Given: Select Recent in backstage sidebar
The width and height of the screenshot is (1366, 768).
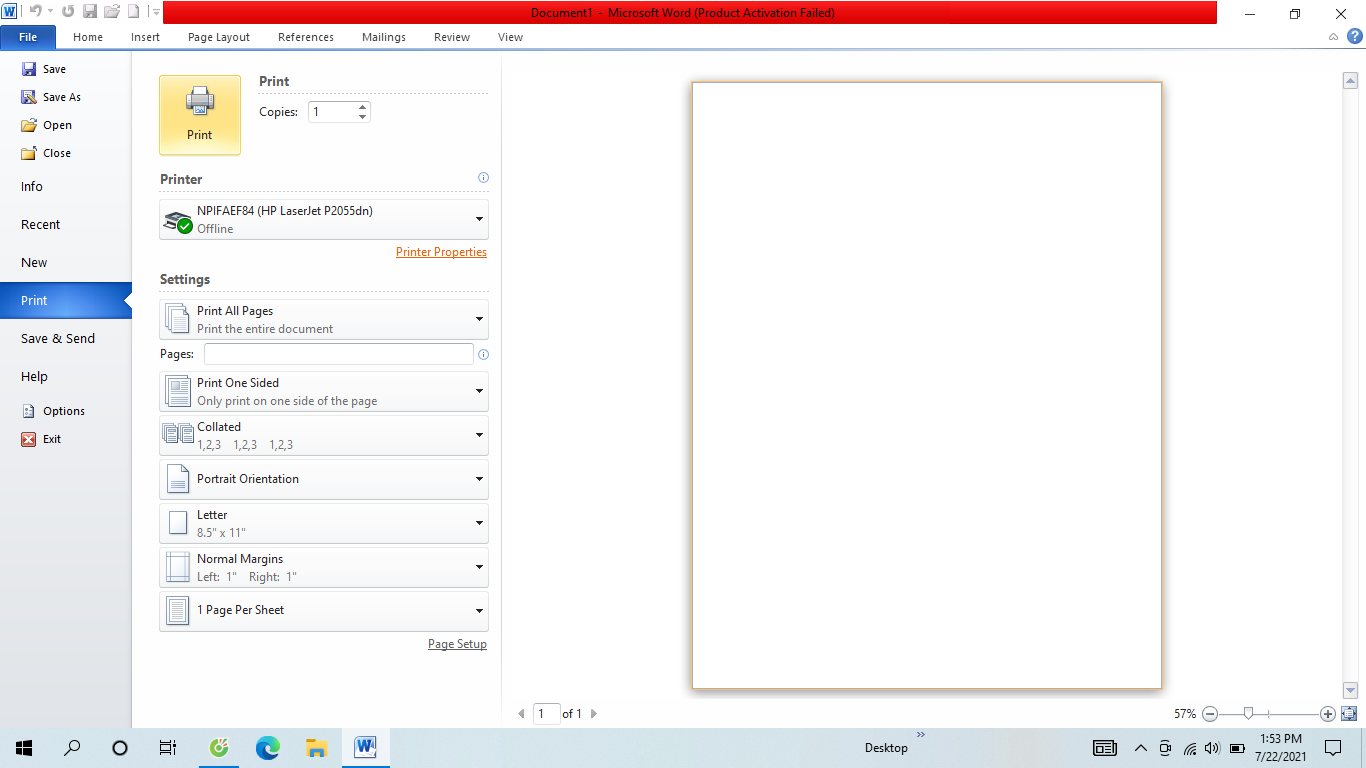Looking at the screenshot, I should coord(66,225).
